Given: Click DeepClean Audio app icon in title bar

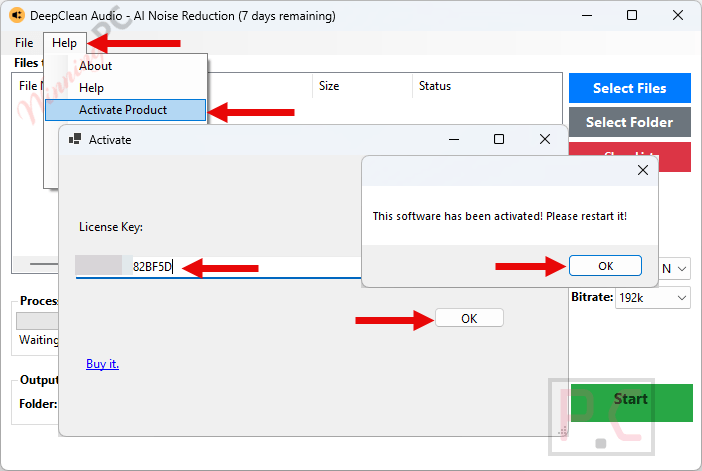Looking at the screenshot, I should [x=17, y=16].
